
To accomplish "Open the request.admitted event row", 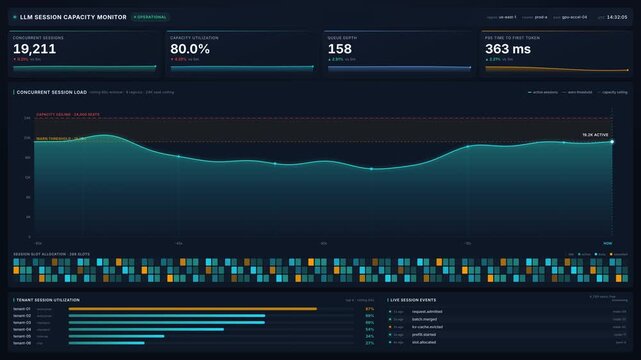I will [508, 312].
